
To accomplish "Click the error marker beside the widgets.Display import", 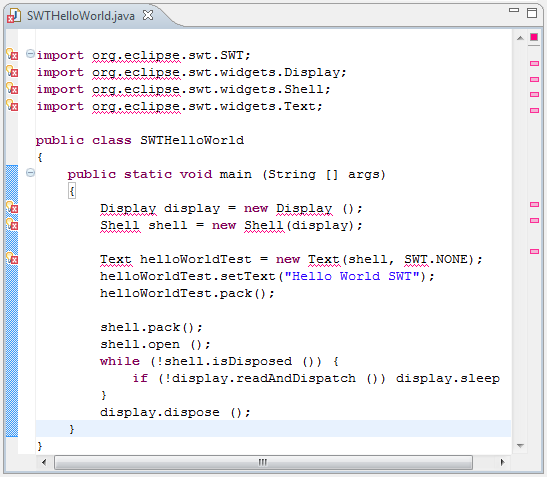I will pos(12,72).
